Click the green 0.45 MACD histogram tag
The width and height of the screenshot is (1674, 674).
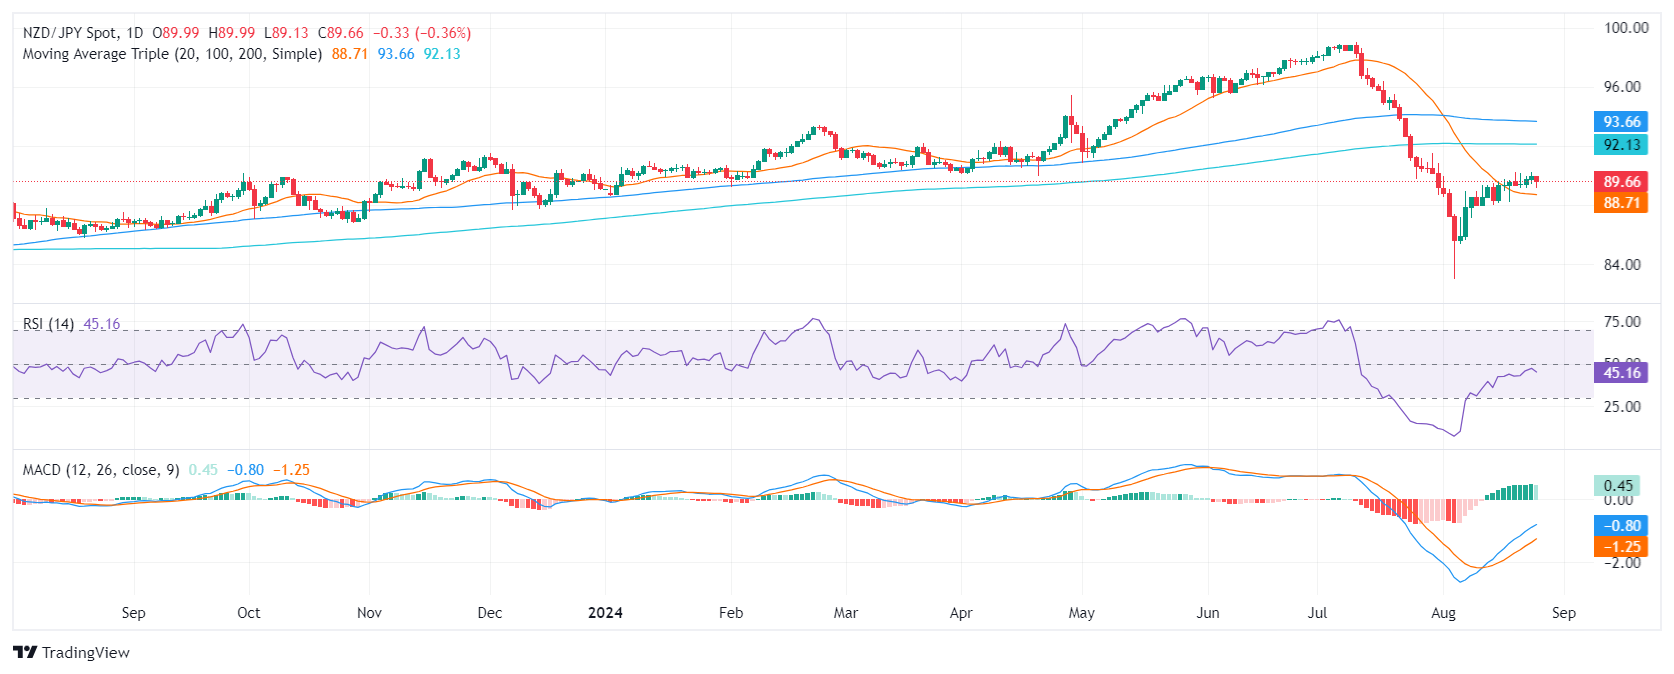point(1617,485)
